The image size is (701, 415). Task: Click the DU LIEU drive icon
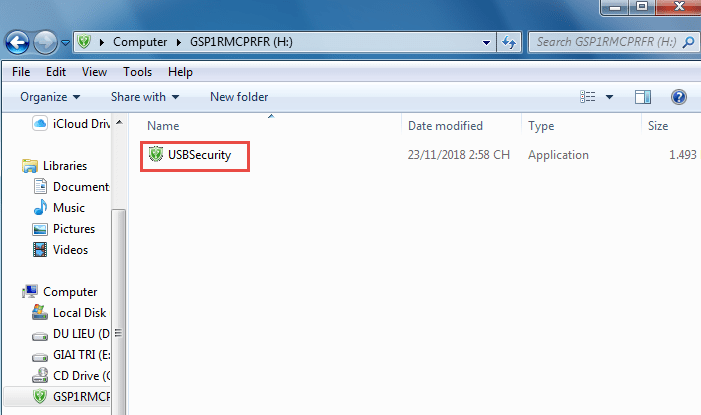[40, 336]
